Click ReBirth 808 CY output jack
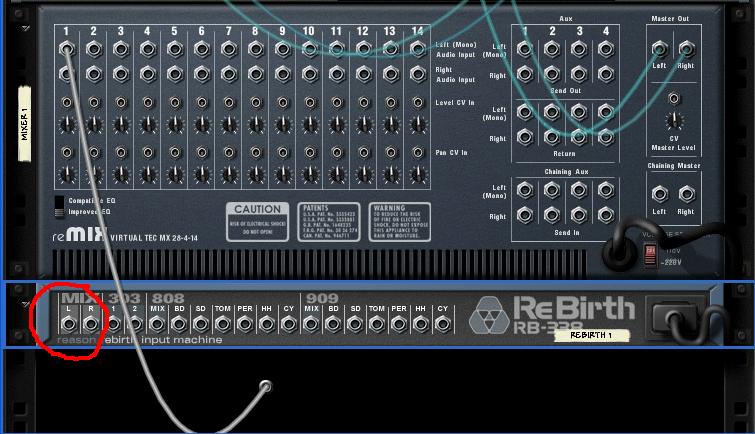This screenshot has height=434, width=755. (x=288, y=324)
